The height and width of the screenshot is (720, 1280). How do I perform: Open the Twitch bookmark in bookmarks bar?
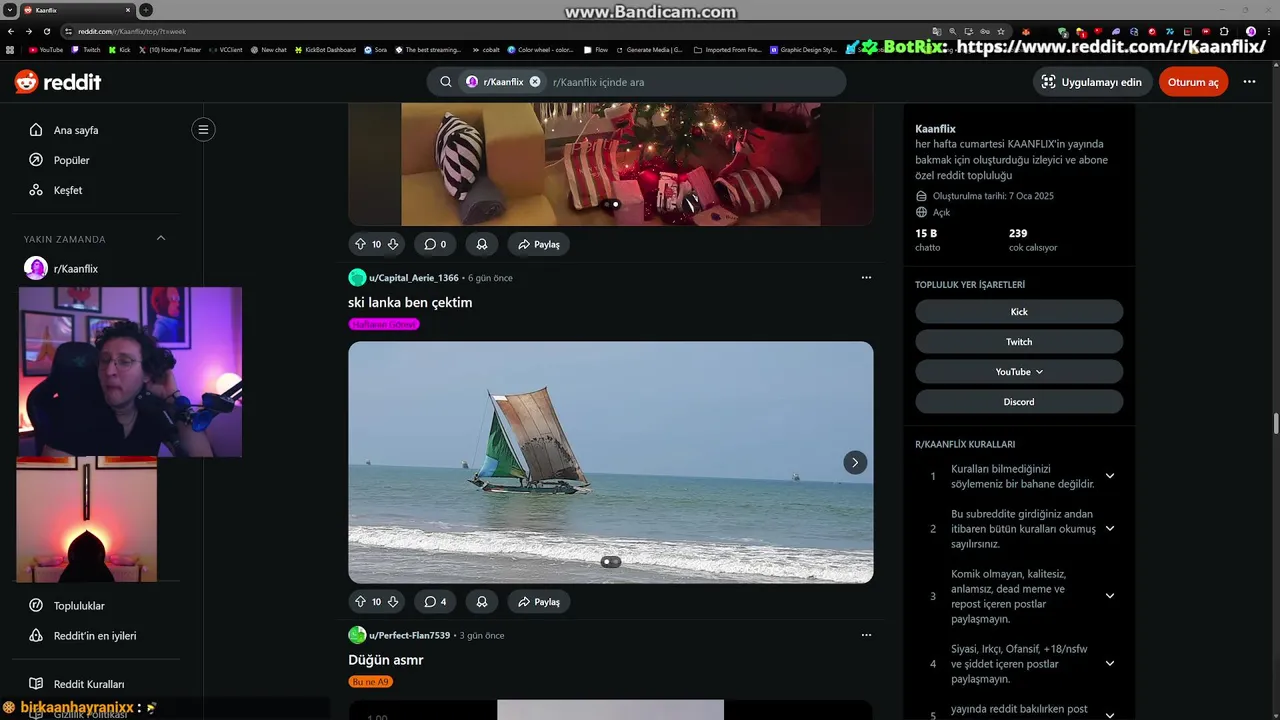click(86, 49)
